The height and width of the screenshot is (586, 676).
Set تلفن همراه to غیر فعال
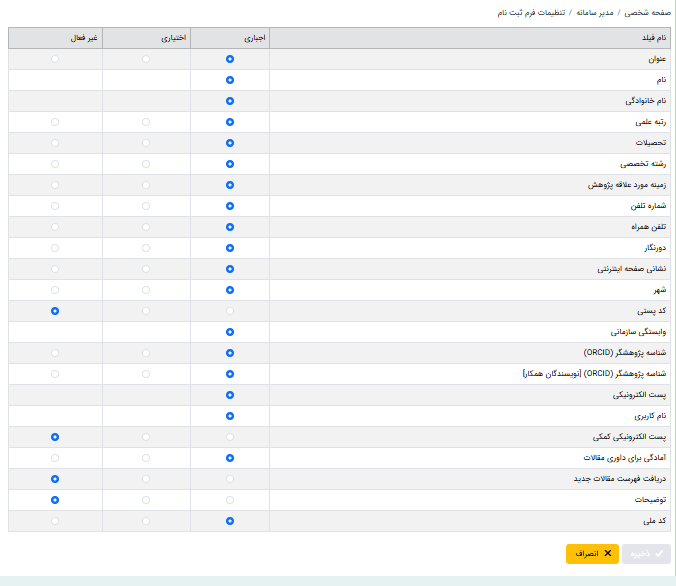point(55,227)
